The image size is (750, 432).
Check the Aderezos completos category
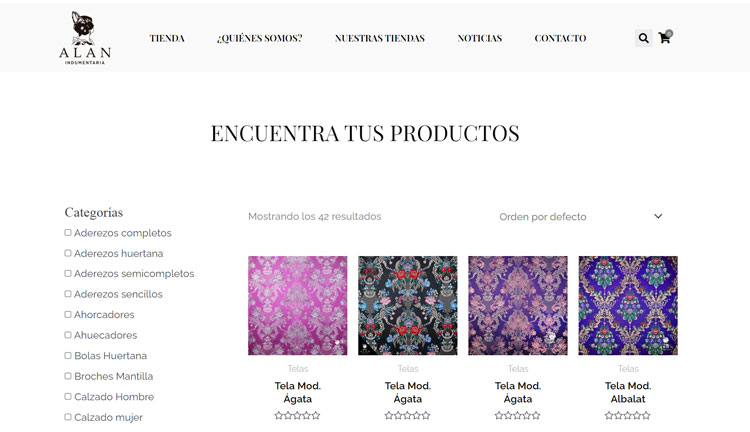point(68,233)
